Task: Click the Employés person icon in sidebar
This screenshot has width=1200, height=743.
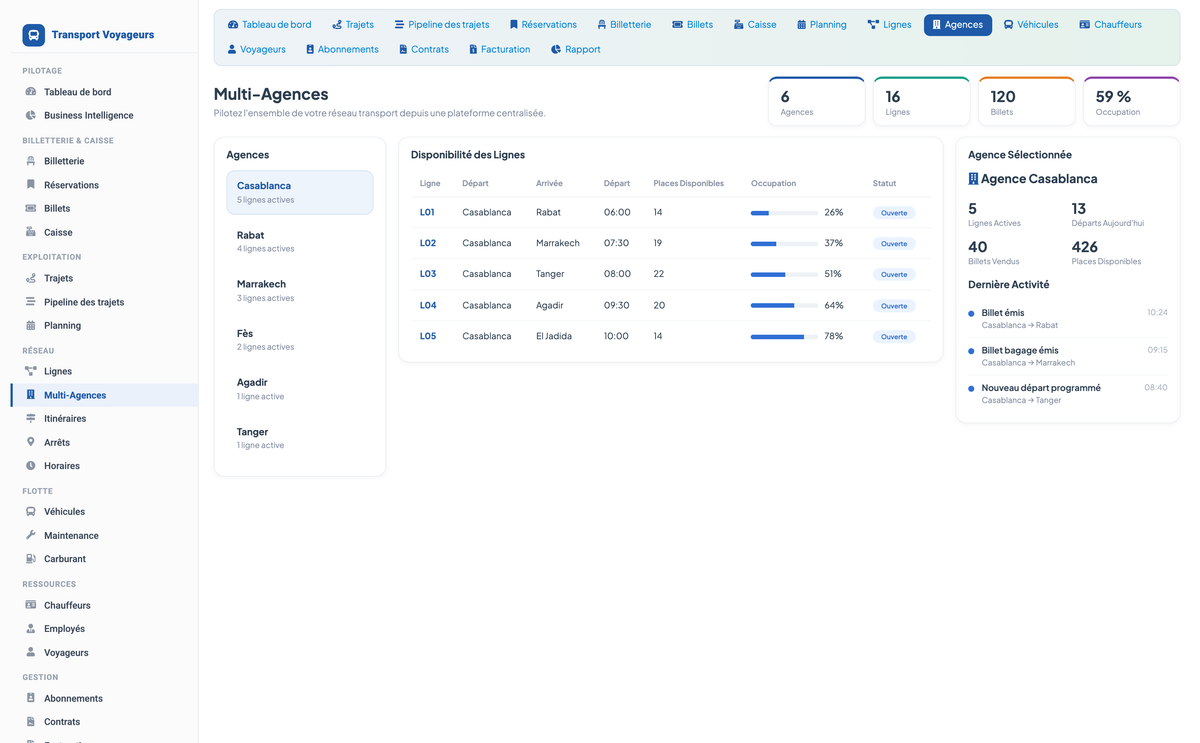Action: pyautogui.click(x=31, y=628)
